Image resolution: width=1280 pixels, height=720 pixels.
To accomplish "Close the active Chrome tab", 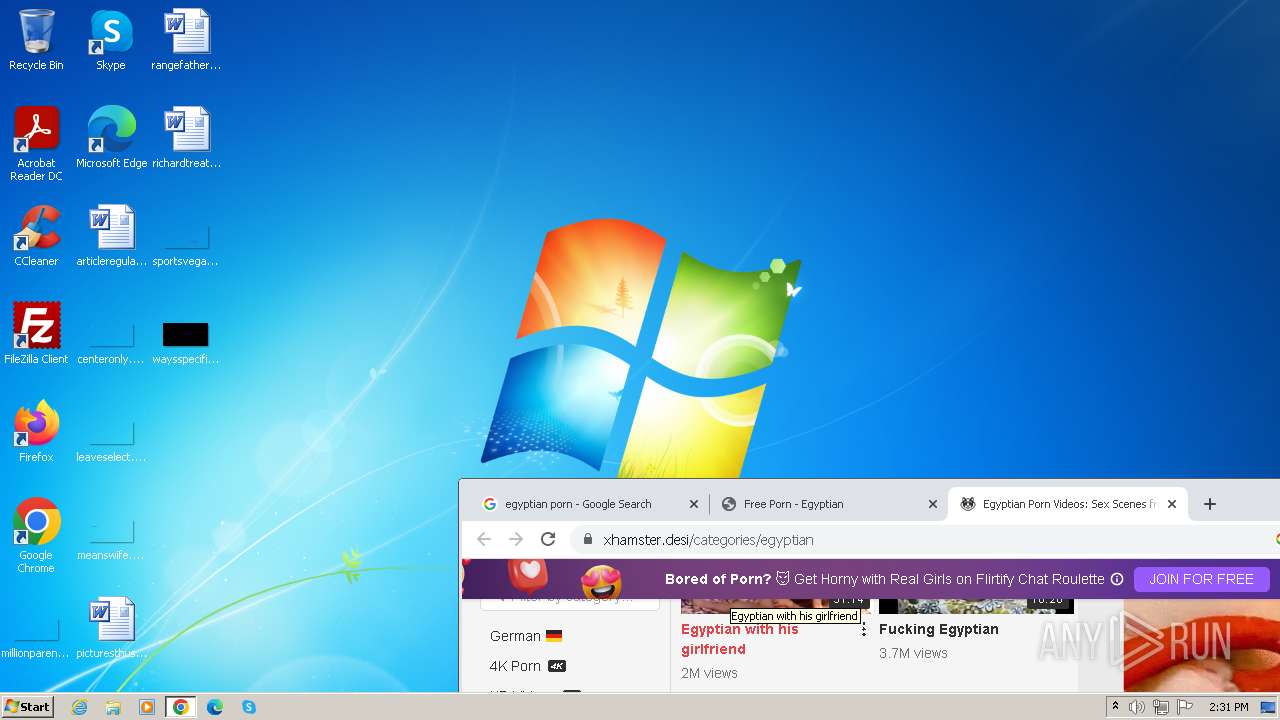I will pyautogui.click(x=1172, y=504).
